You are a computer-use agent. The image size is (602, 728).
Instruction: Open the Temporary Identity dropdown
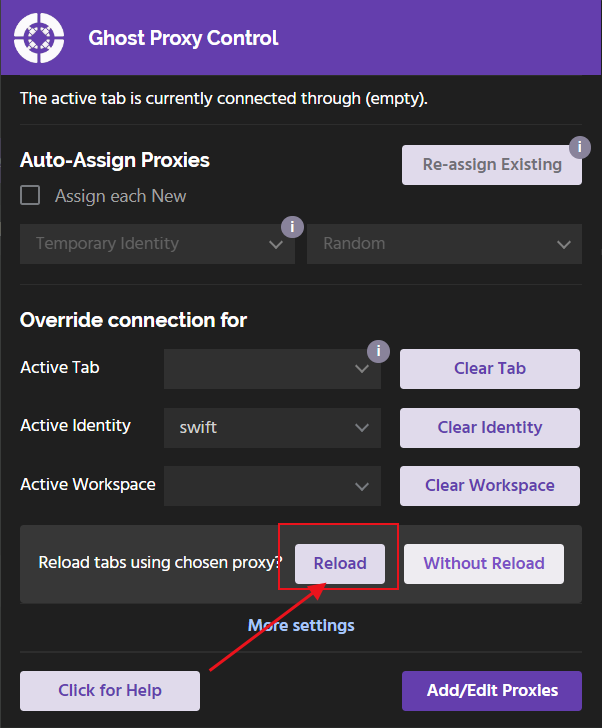coord(157,244)
